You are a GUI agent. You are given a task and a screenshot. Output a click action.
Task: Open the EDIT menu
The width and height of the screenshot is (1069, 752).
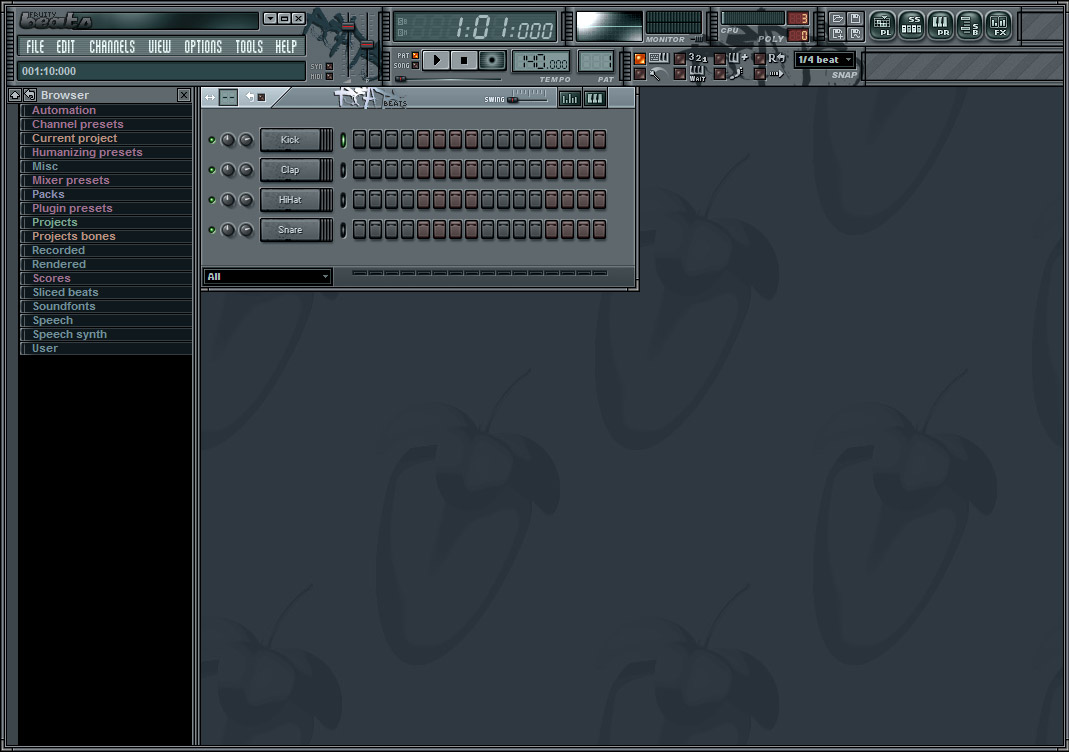click(65, 46)
